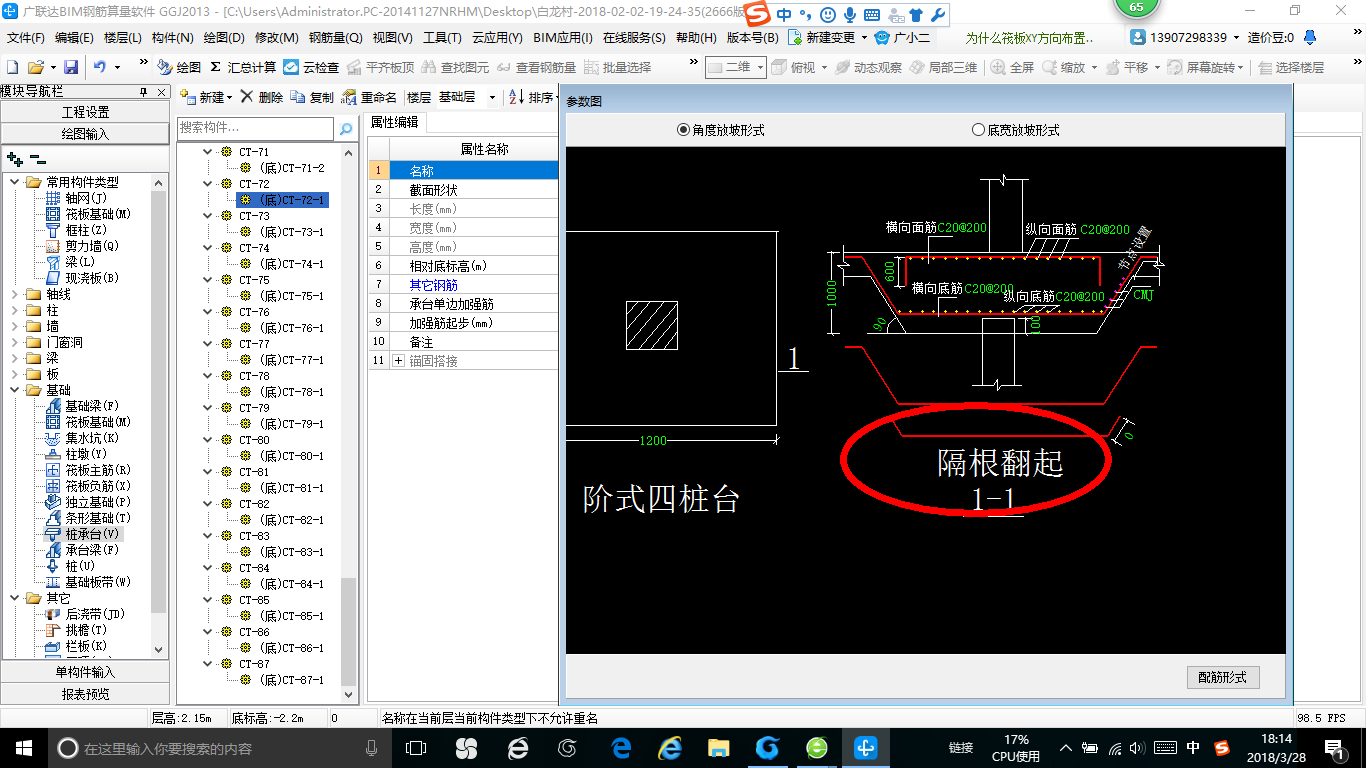Collapse the 常用构件类型 folder
The image size is (1366, 768).
pos(14,182)
